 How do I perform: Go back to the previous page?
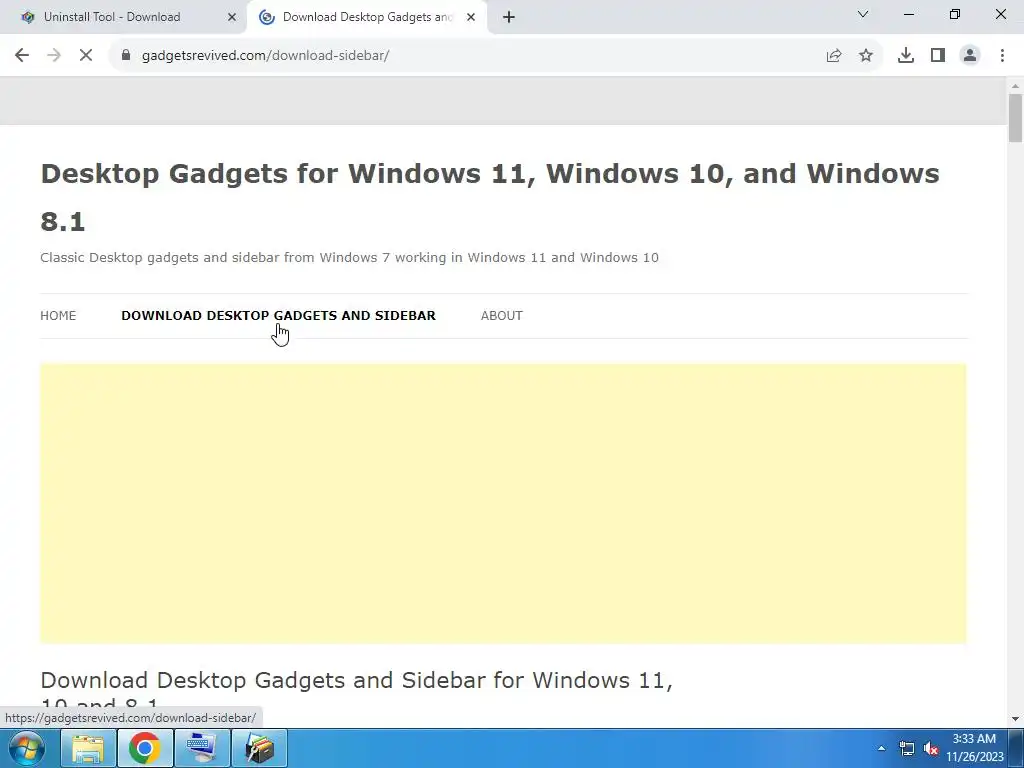click(22, 56)
